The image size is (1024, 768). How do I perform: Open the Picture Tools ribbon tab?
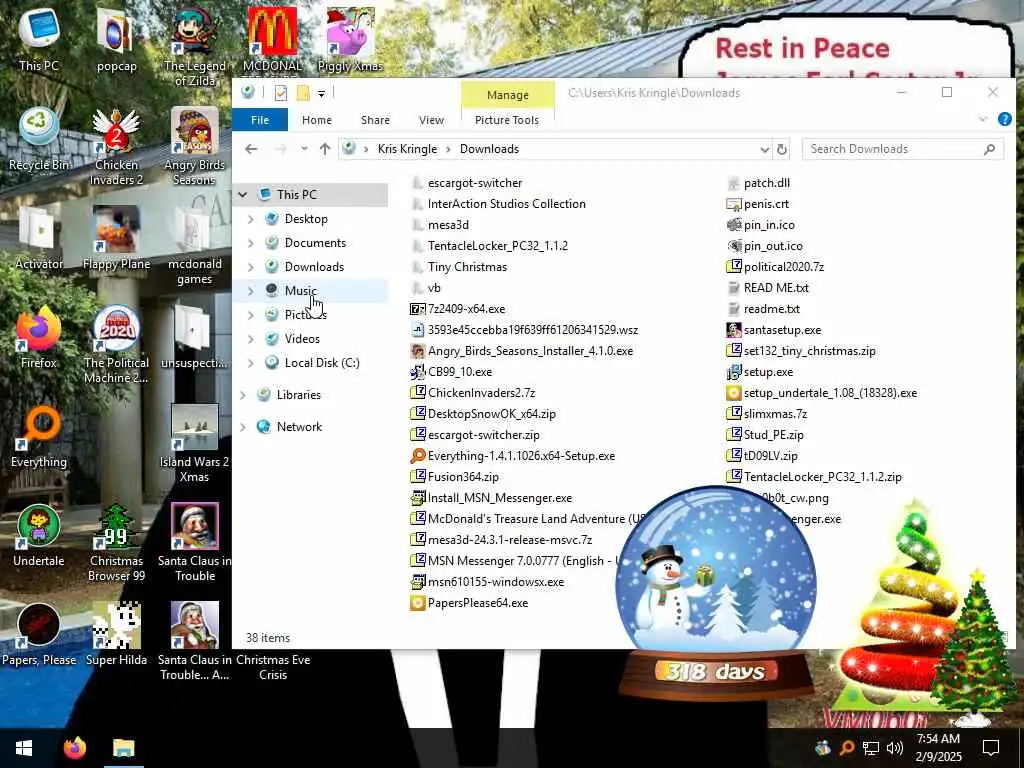[507, 120]
